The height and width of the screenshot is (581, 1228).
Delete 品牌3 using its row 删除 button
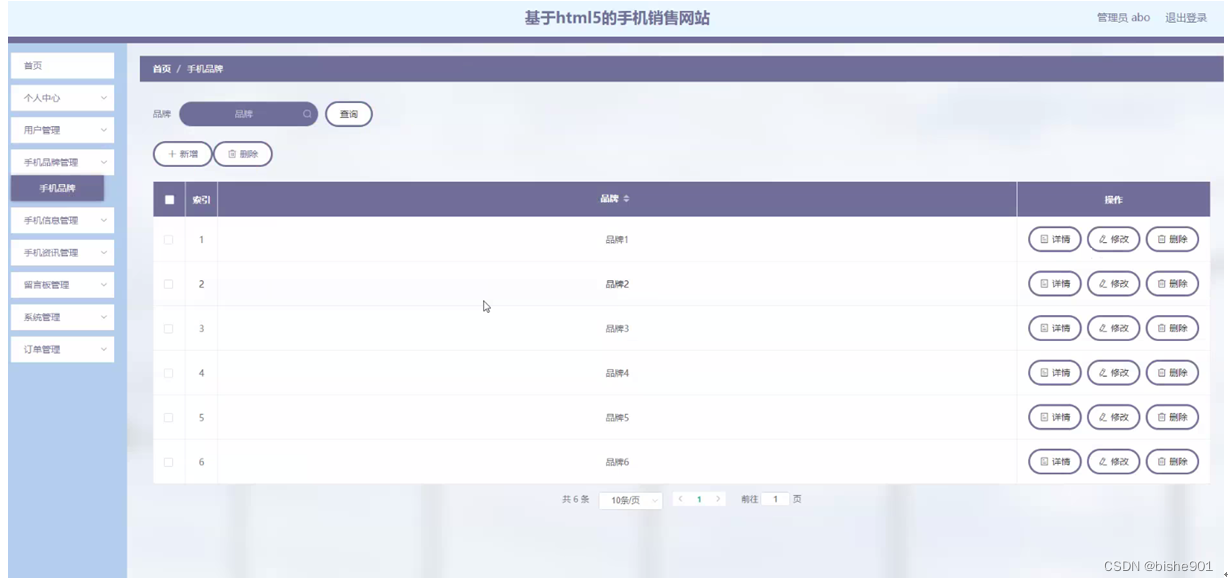pyautogui.click(x=1172, y=328)
